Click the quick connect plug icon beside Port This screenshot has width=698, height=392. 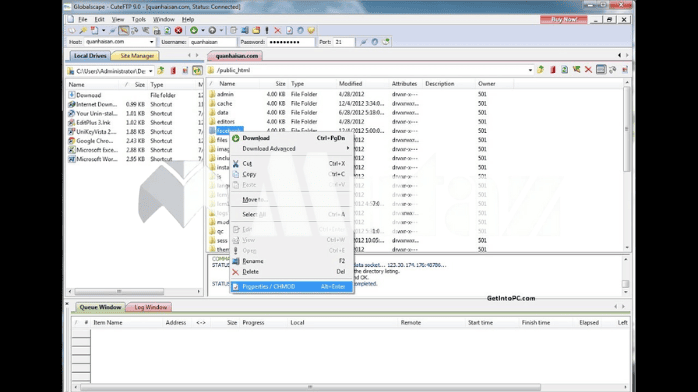tap(364, 42)
